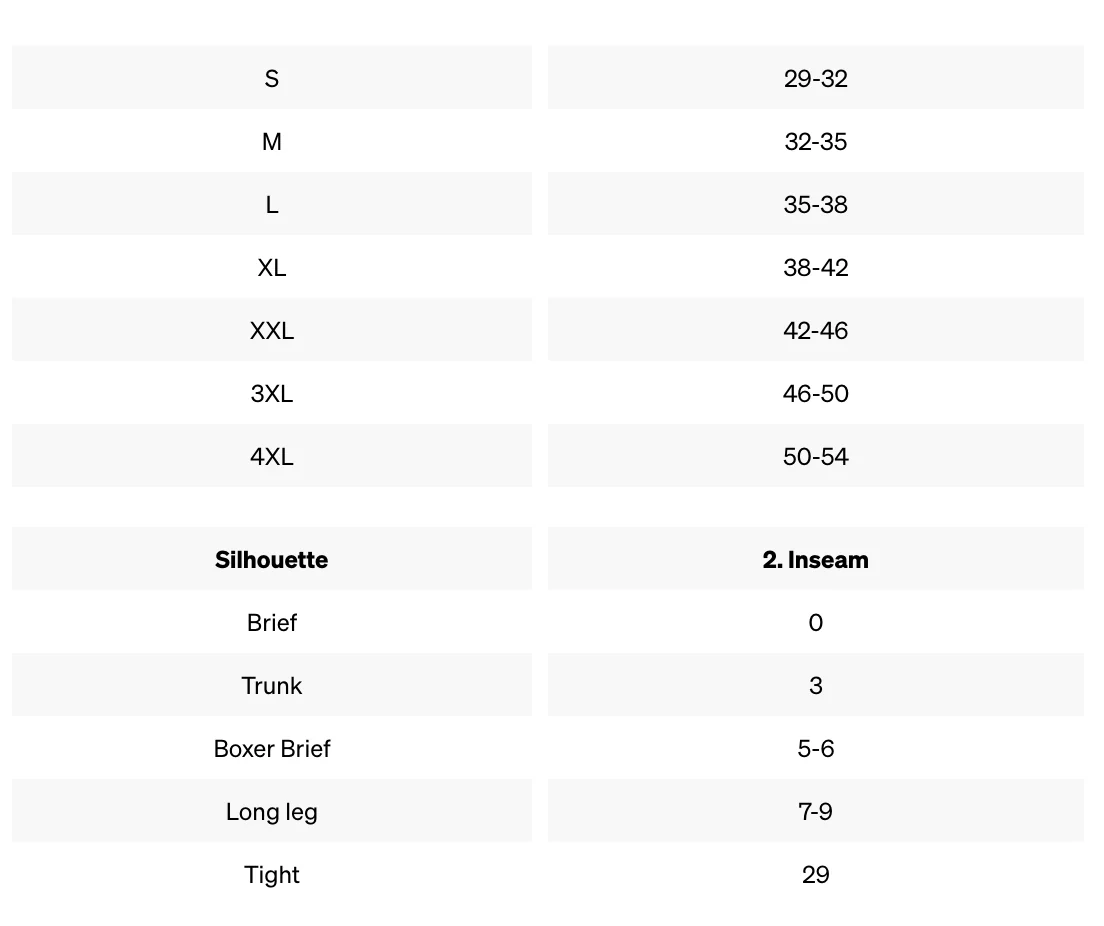Select the size L cell
The height and width of the screenshot is (926, 1104).
coord(272,204)
